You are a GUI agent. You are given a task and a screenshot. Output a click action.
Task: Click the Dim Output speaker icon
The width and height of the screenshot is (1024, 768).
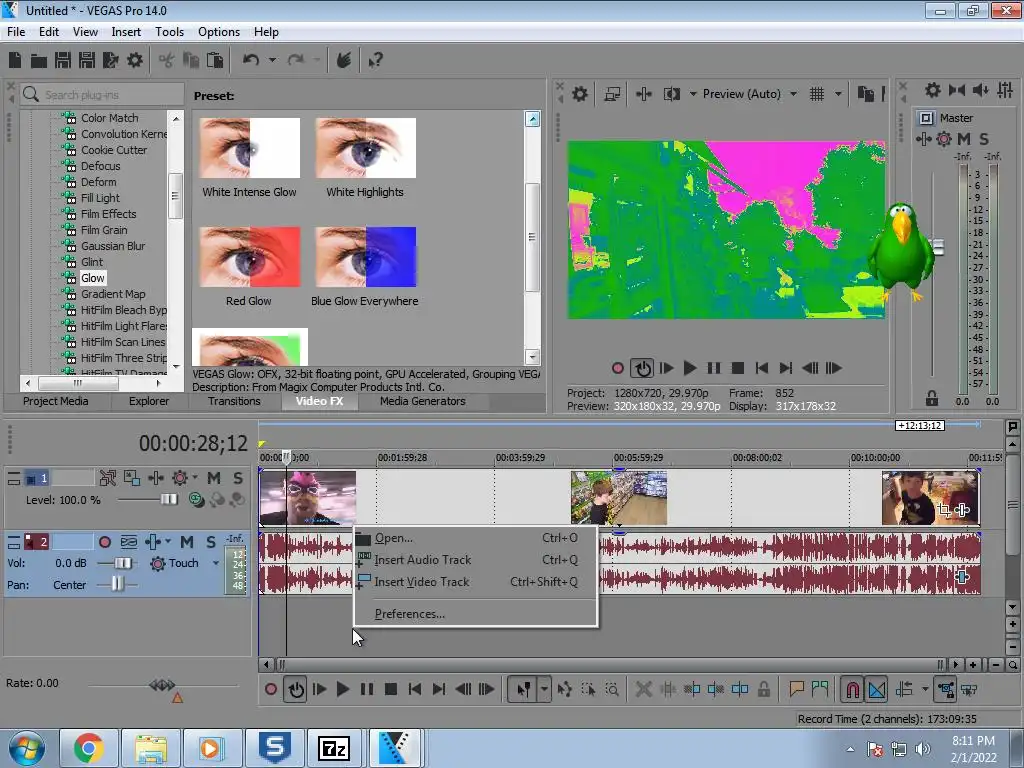coord(980,90)
